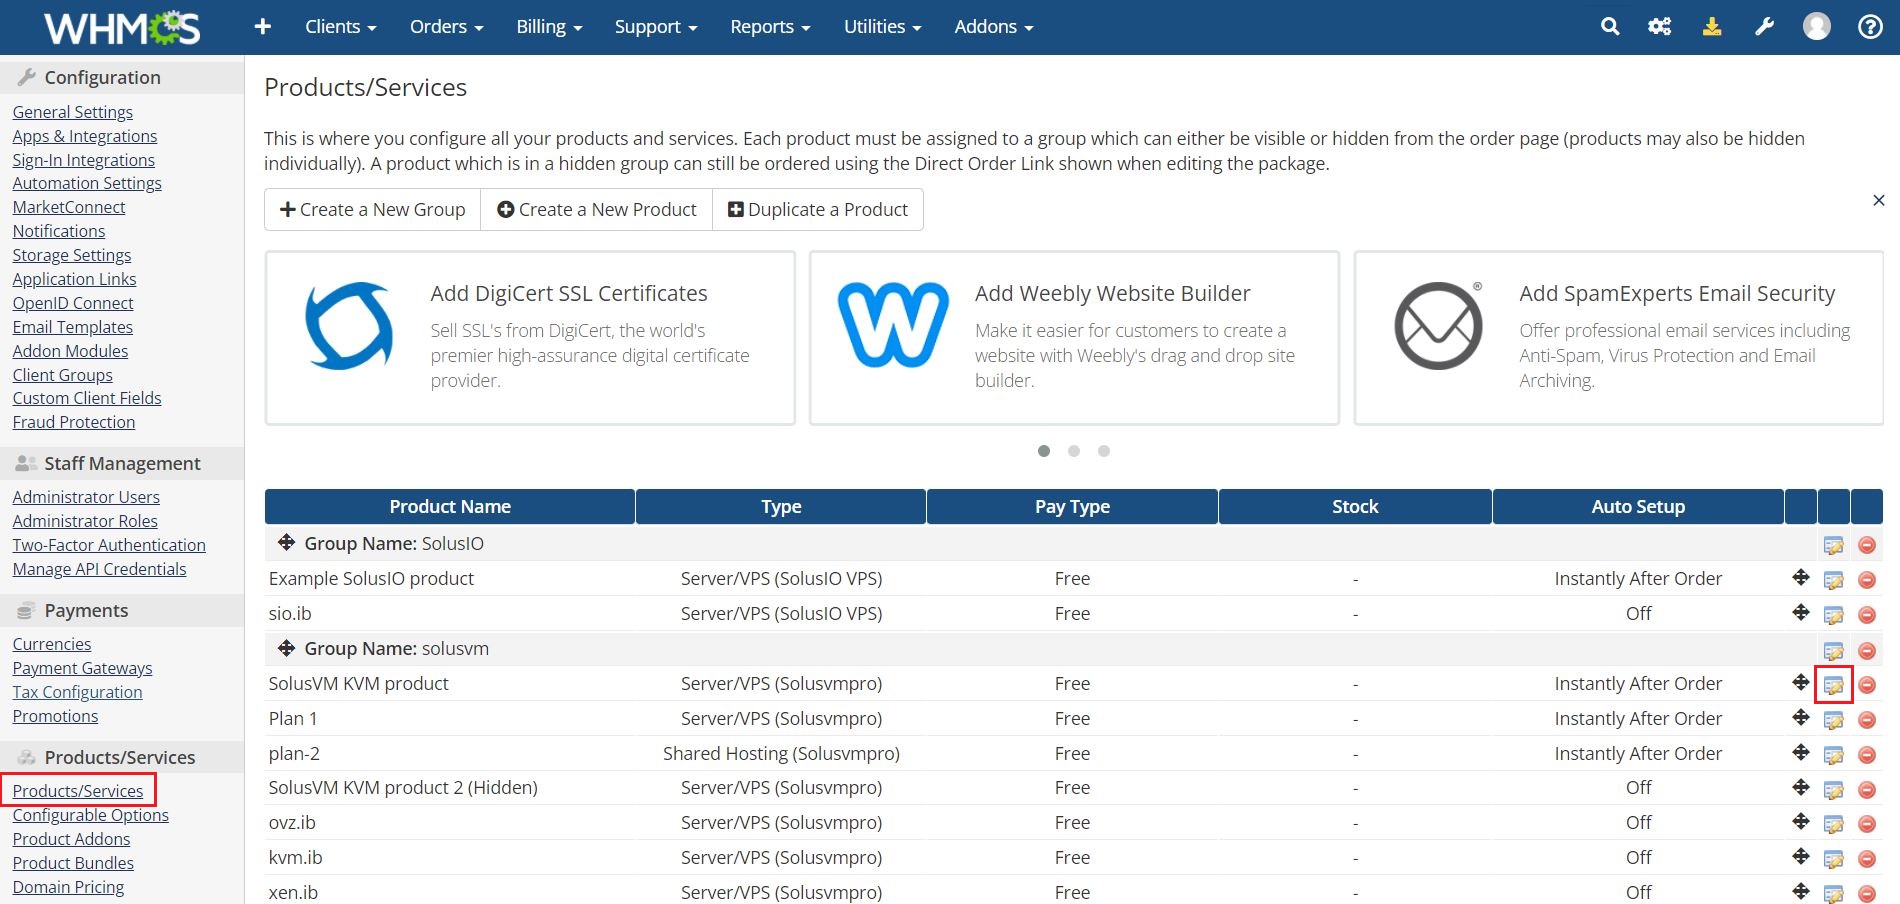Edit the plan-2 product
1900x904 pixels.
pyautogui.click(x=1833, y=755)
